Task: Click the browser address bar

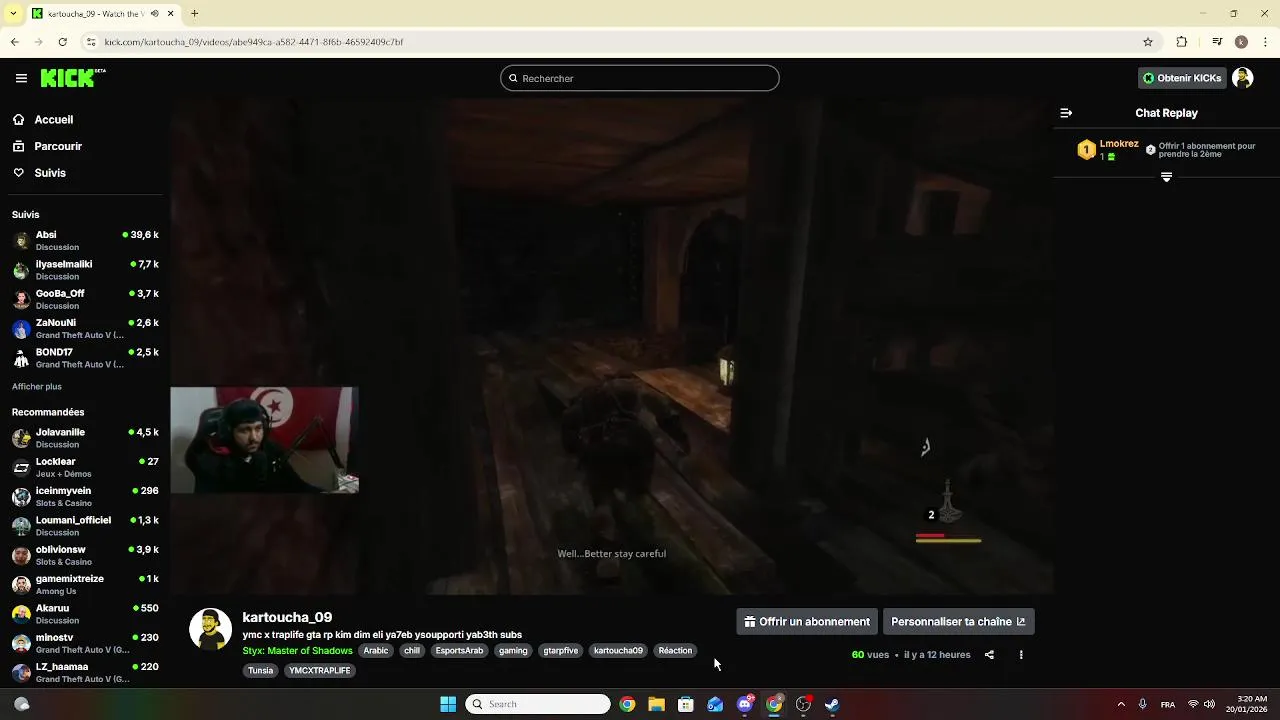Action: tap(610, 42)
